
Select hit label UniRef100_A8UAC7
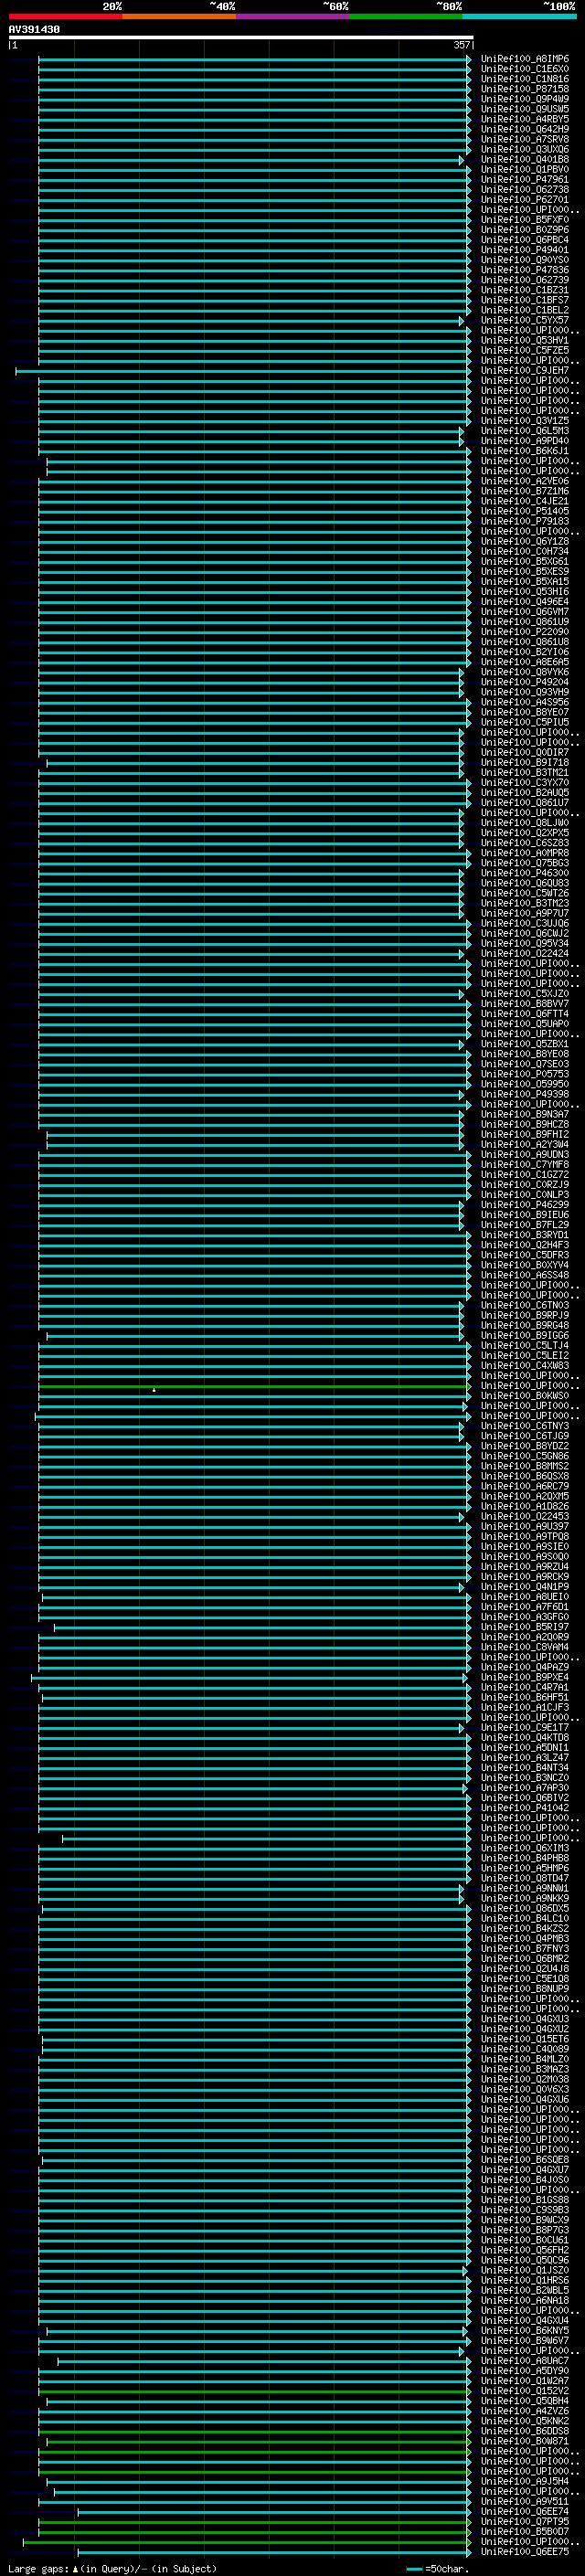pyautogui.click(x=524, y=2360)
